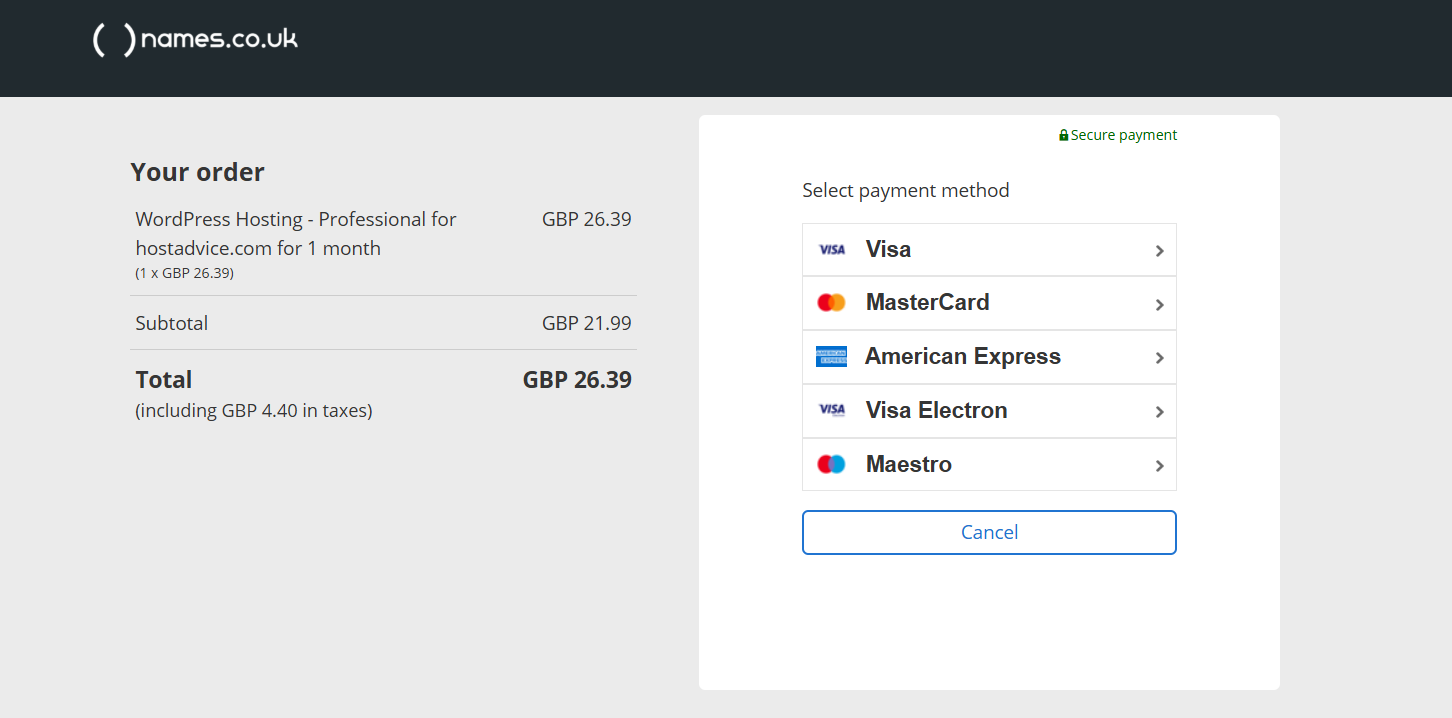Screen dimensions: 1452x718
Task: Click the 'including GBP 4.40 in taxes' note
Action: click(x=254, y=411)
